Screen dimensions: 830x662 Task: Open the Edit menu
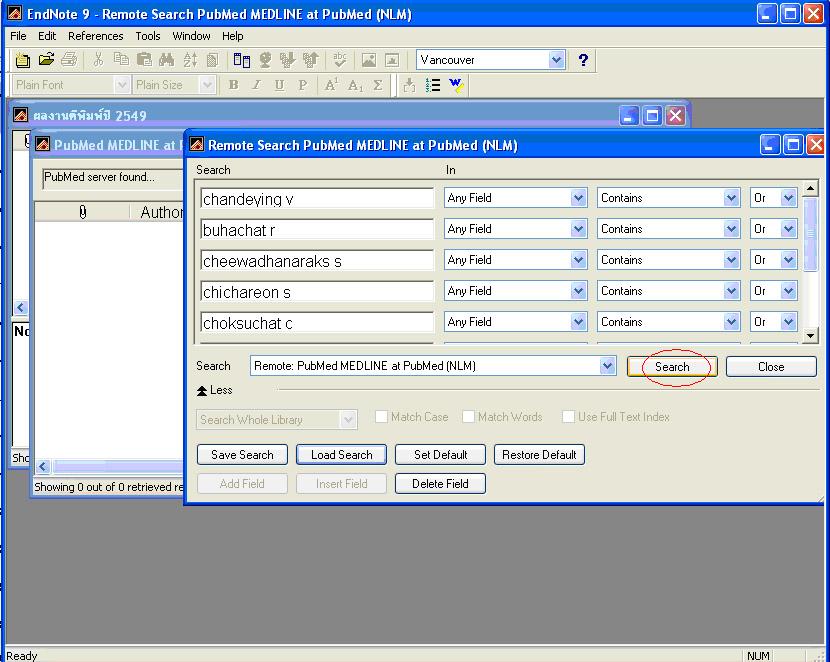coord(47,36)
